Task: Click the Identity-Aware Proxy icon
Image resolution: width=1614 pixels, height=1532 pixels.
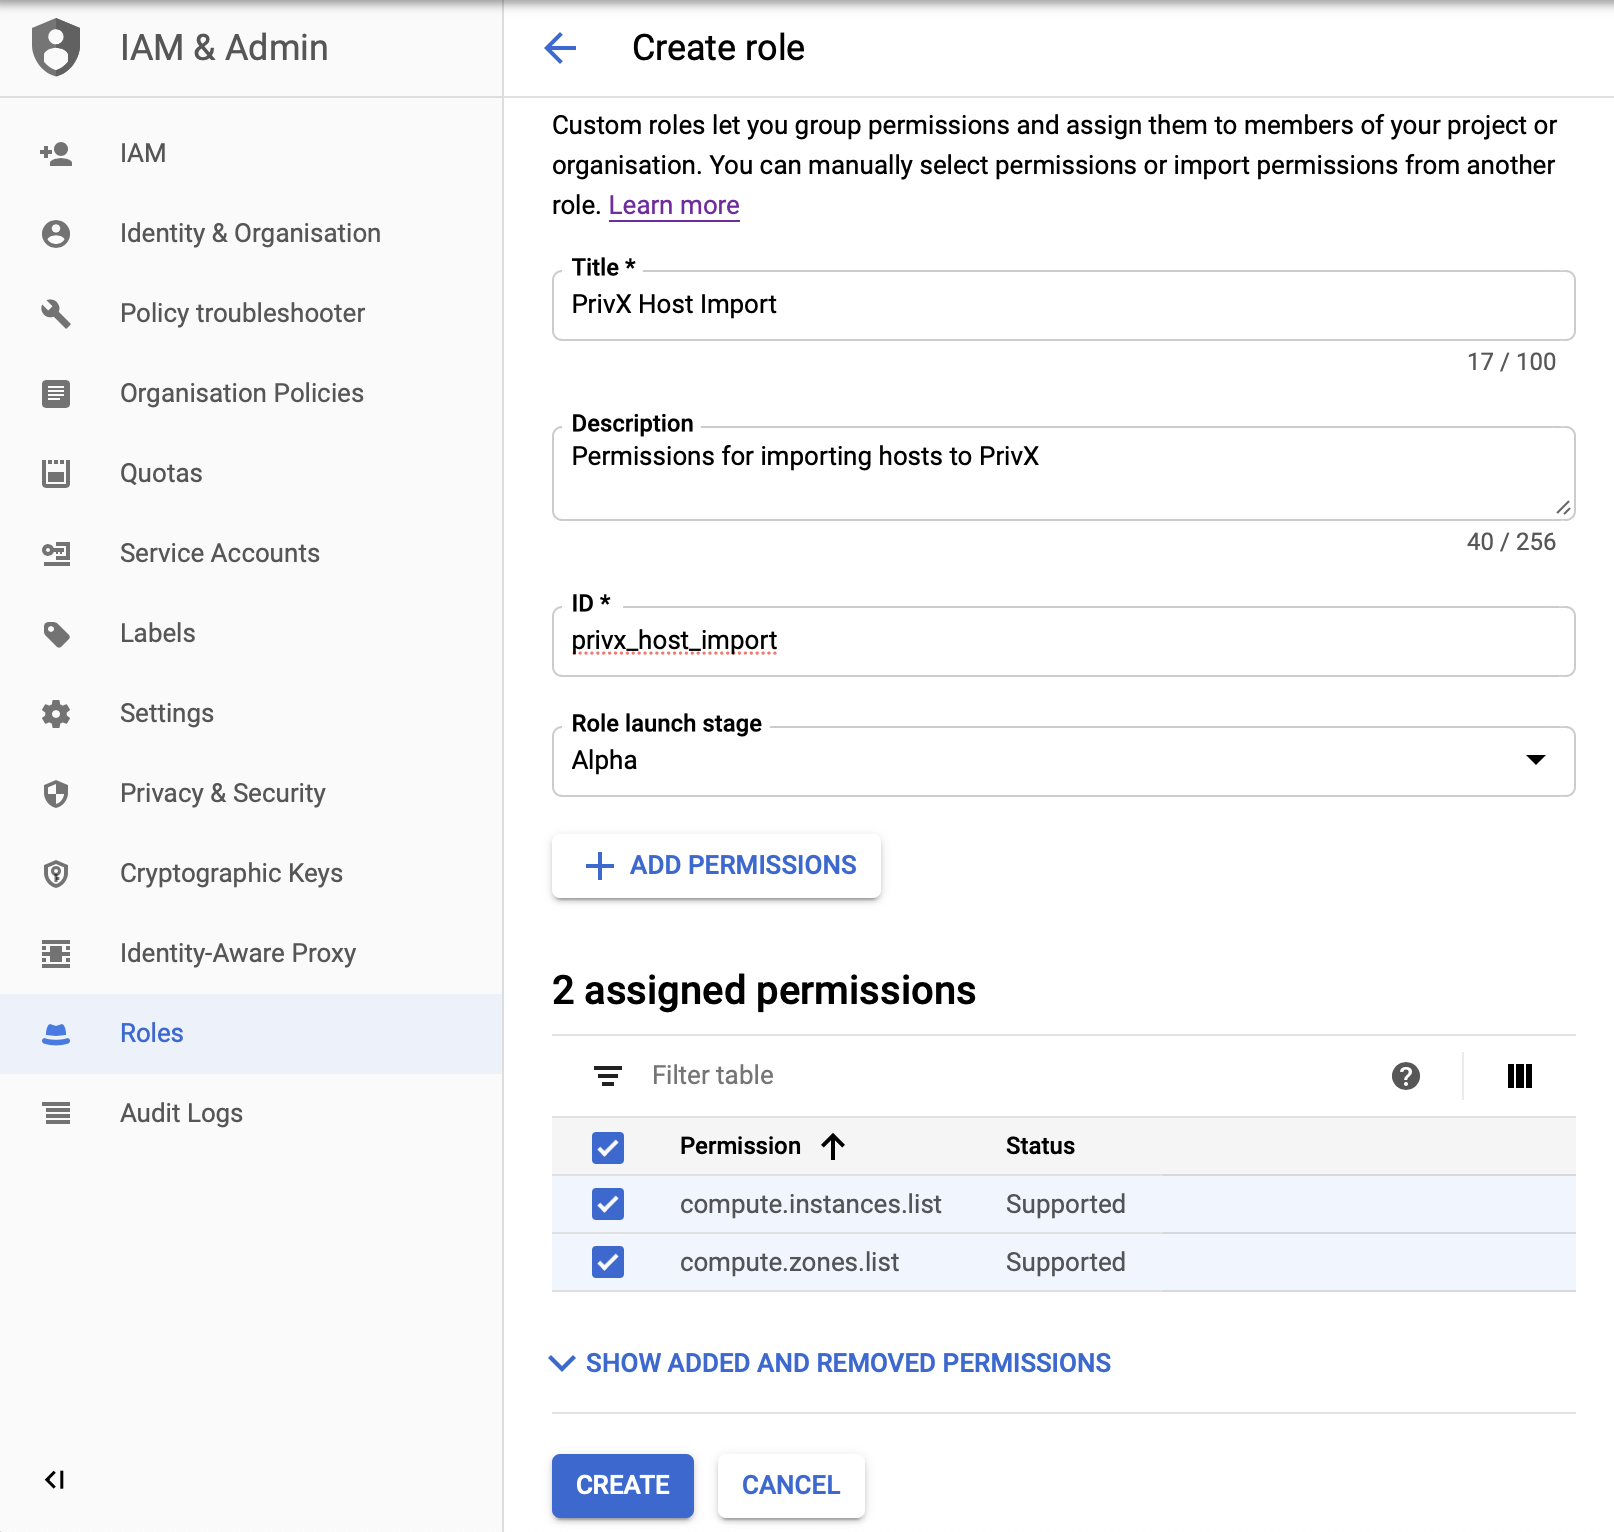Action: coord(56,953)
